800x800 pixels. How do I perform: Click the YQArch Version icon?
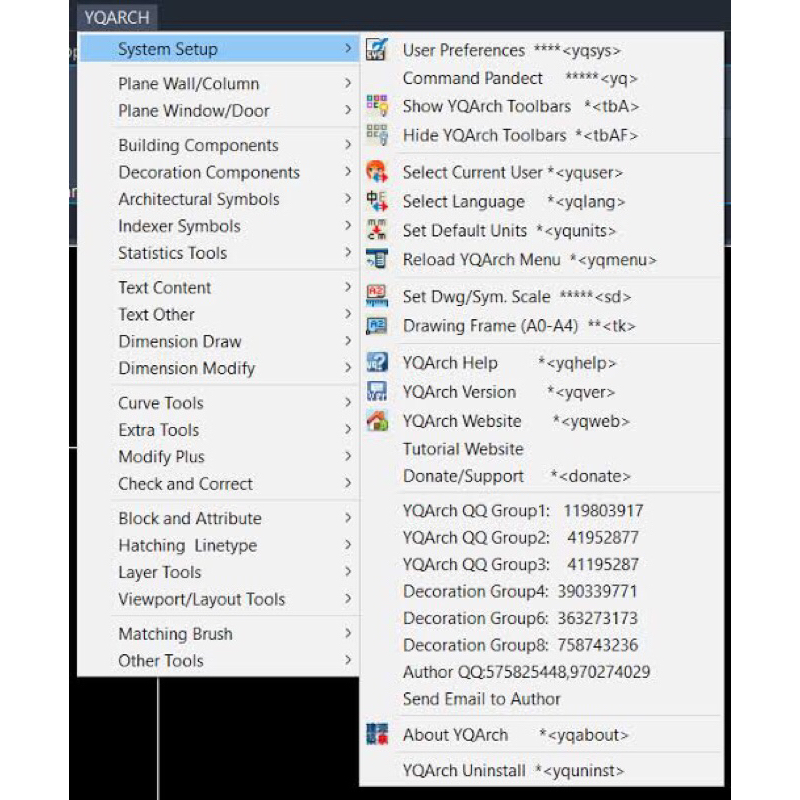coord(377,392)
